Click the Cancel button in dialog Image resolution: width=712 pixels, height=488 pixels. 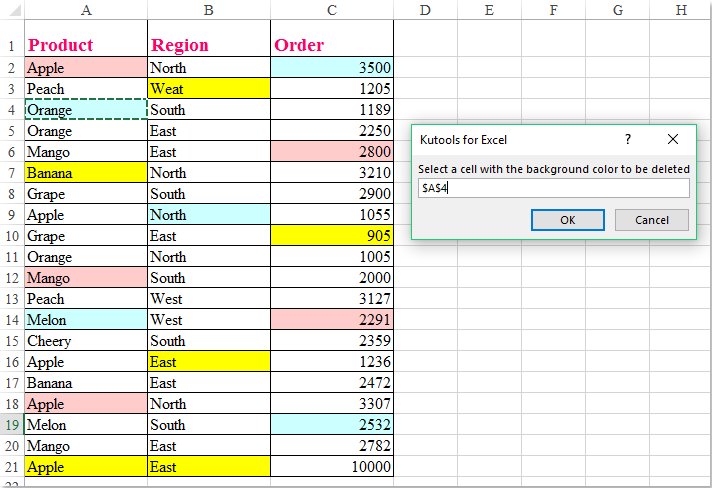tap(651, 220)
